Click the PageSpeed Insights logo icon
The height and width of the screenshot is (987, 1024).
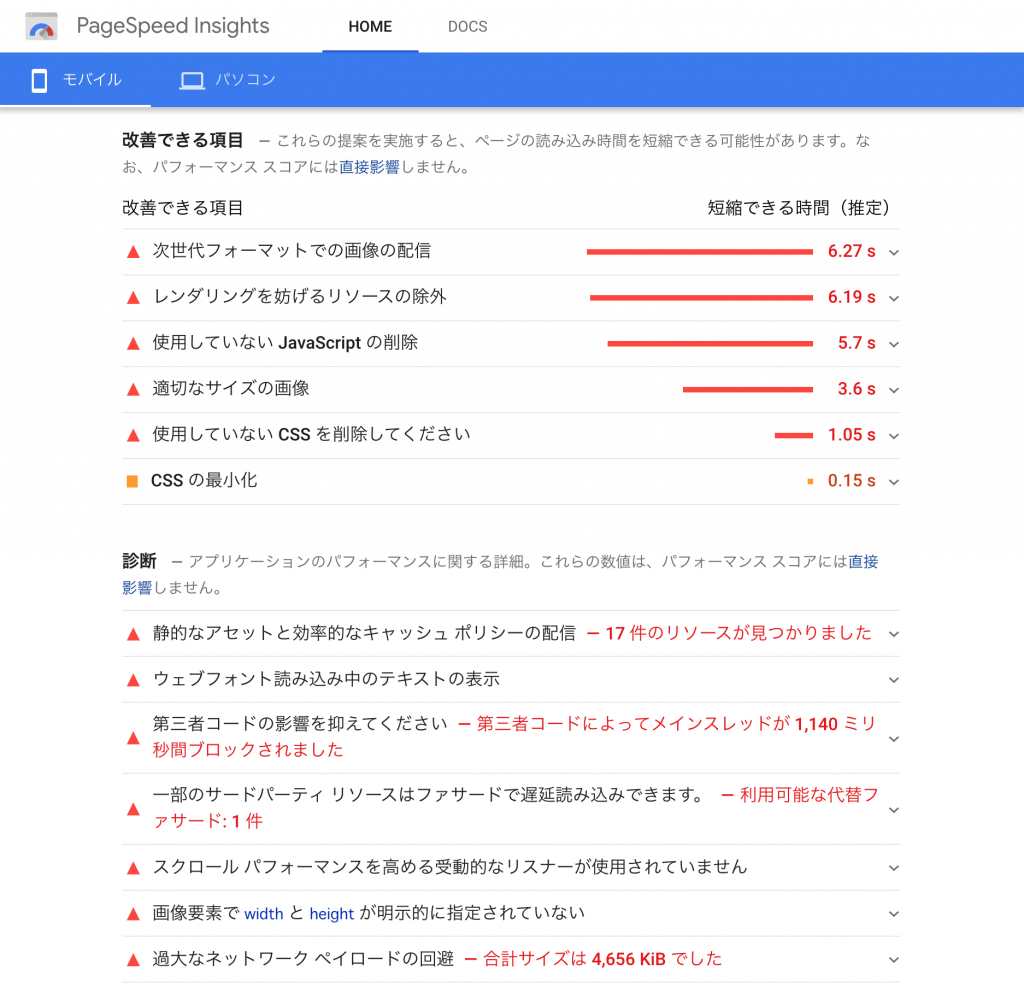tap(42, 26)
